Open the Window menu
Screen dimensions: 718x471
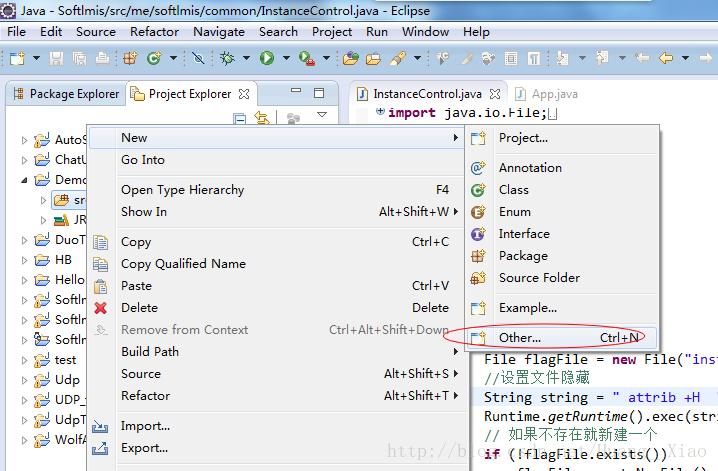click(425, 32)
